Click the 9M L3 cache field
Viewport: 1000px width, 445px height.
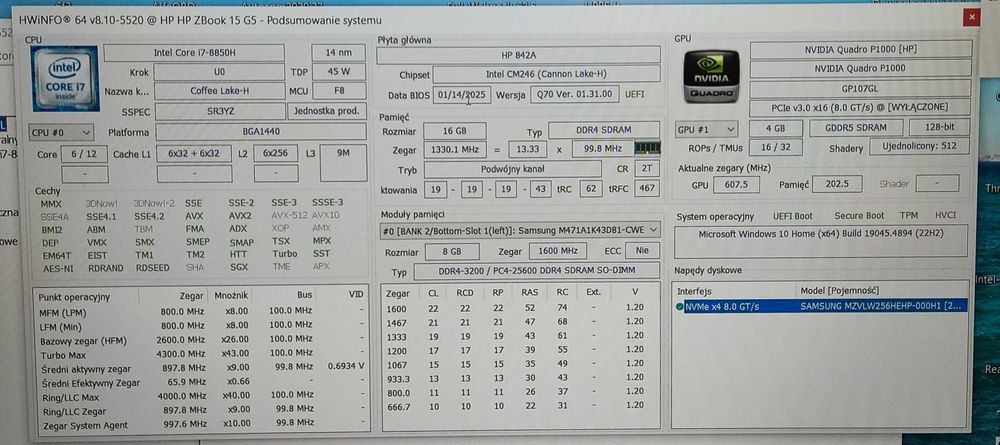(x=343, y=163)
